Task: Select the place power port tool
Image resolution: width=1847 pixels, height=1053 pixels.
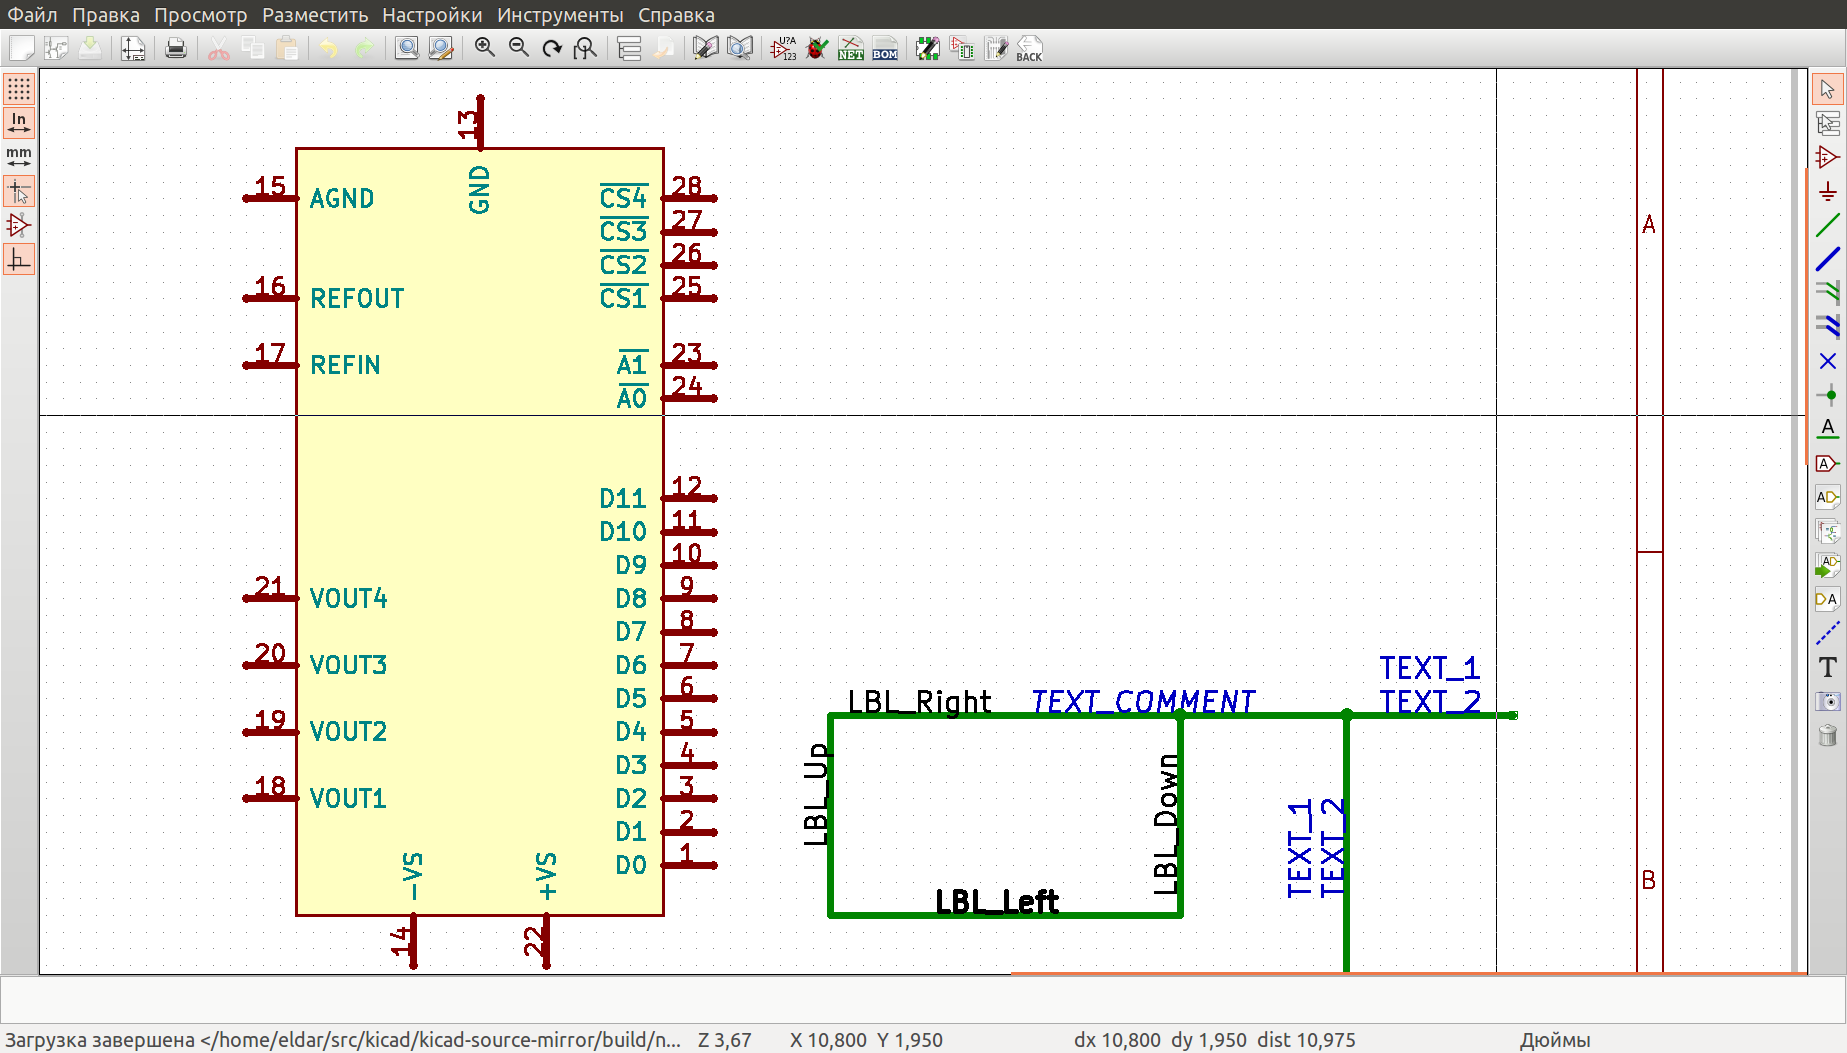Action: pyautogui.click(x=1828, y=192)
